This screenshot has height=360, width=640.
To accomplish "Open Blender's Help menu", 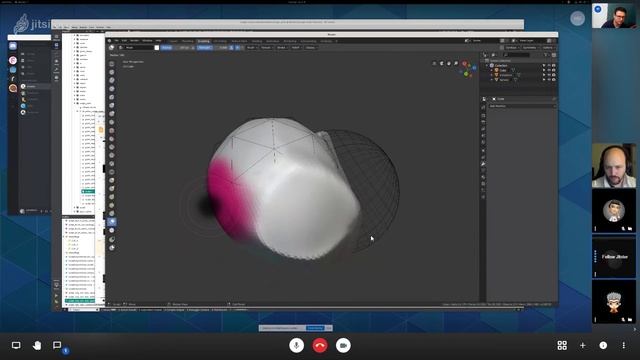I will [158, 41].
